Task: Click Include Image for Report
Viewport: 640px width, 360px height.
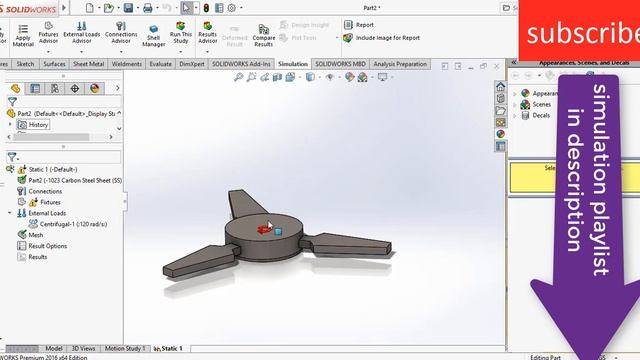Action: click(x=382, y=38)
